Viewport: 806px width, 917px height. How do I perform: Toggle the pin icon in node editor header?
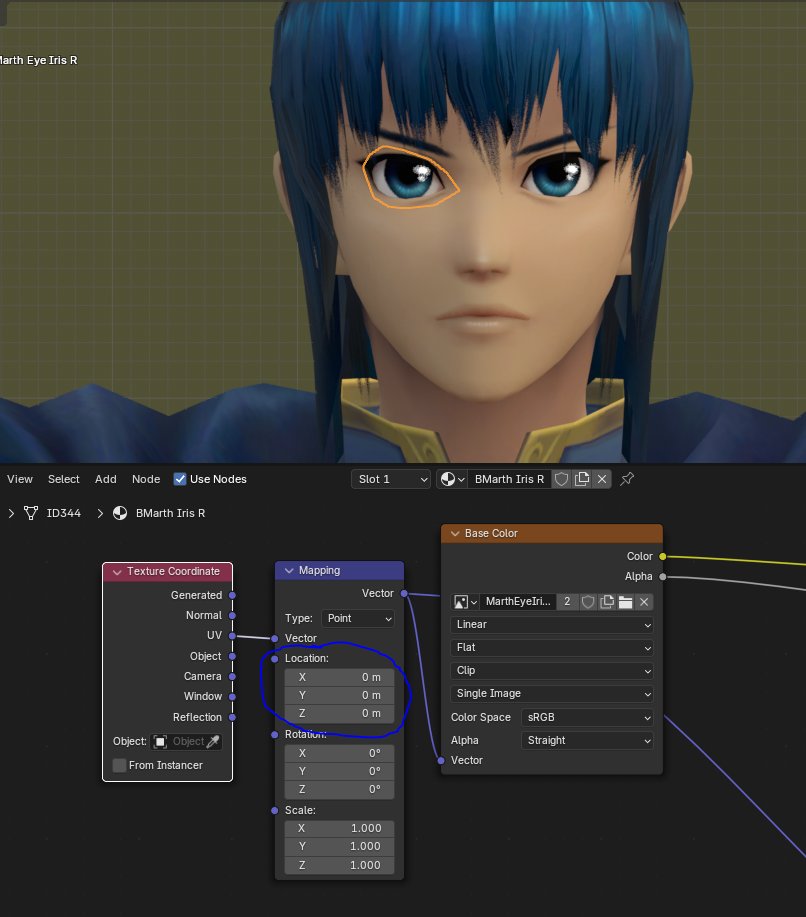(x=627, y=479)
